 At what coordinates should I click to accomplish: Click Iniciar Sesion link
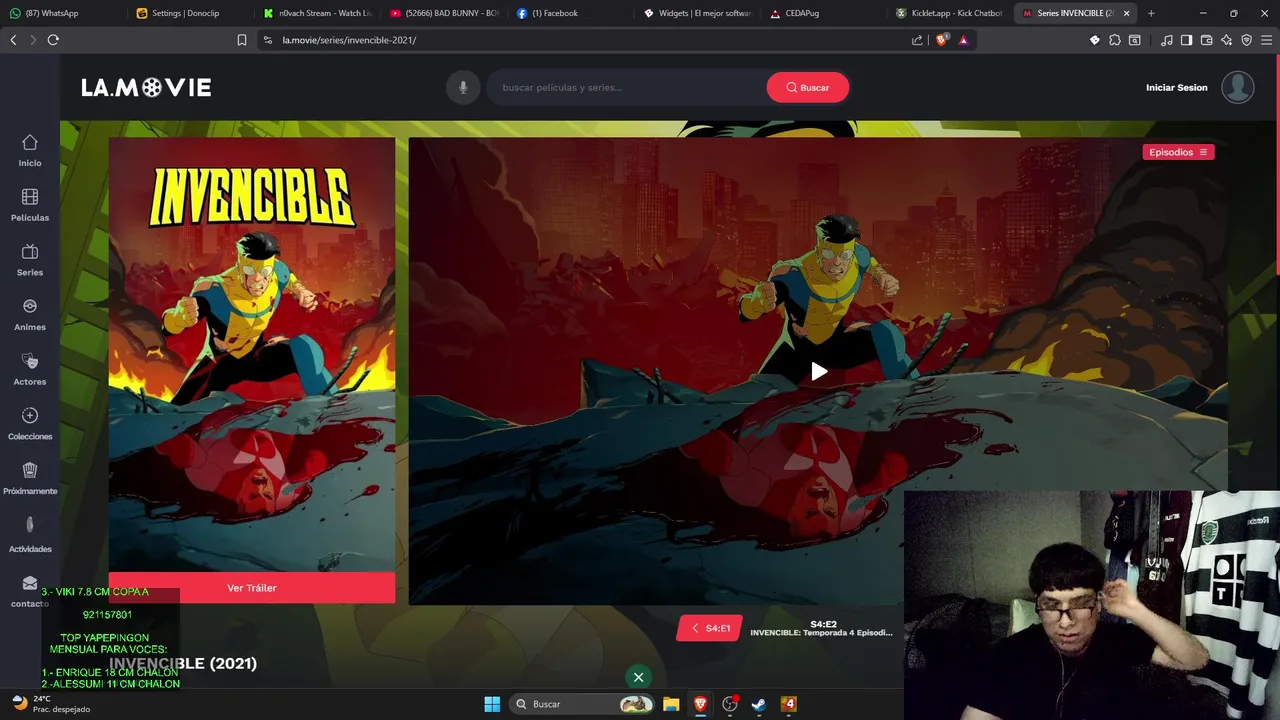pos(1177,88)
